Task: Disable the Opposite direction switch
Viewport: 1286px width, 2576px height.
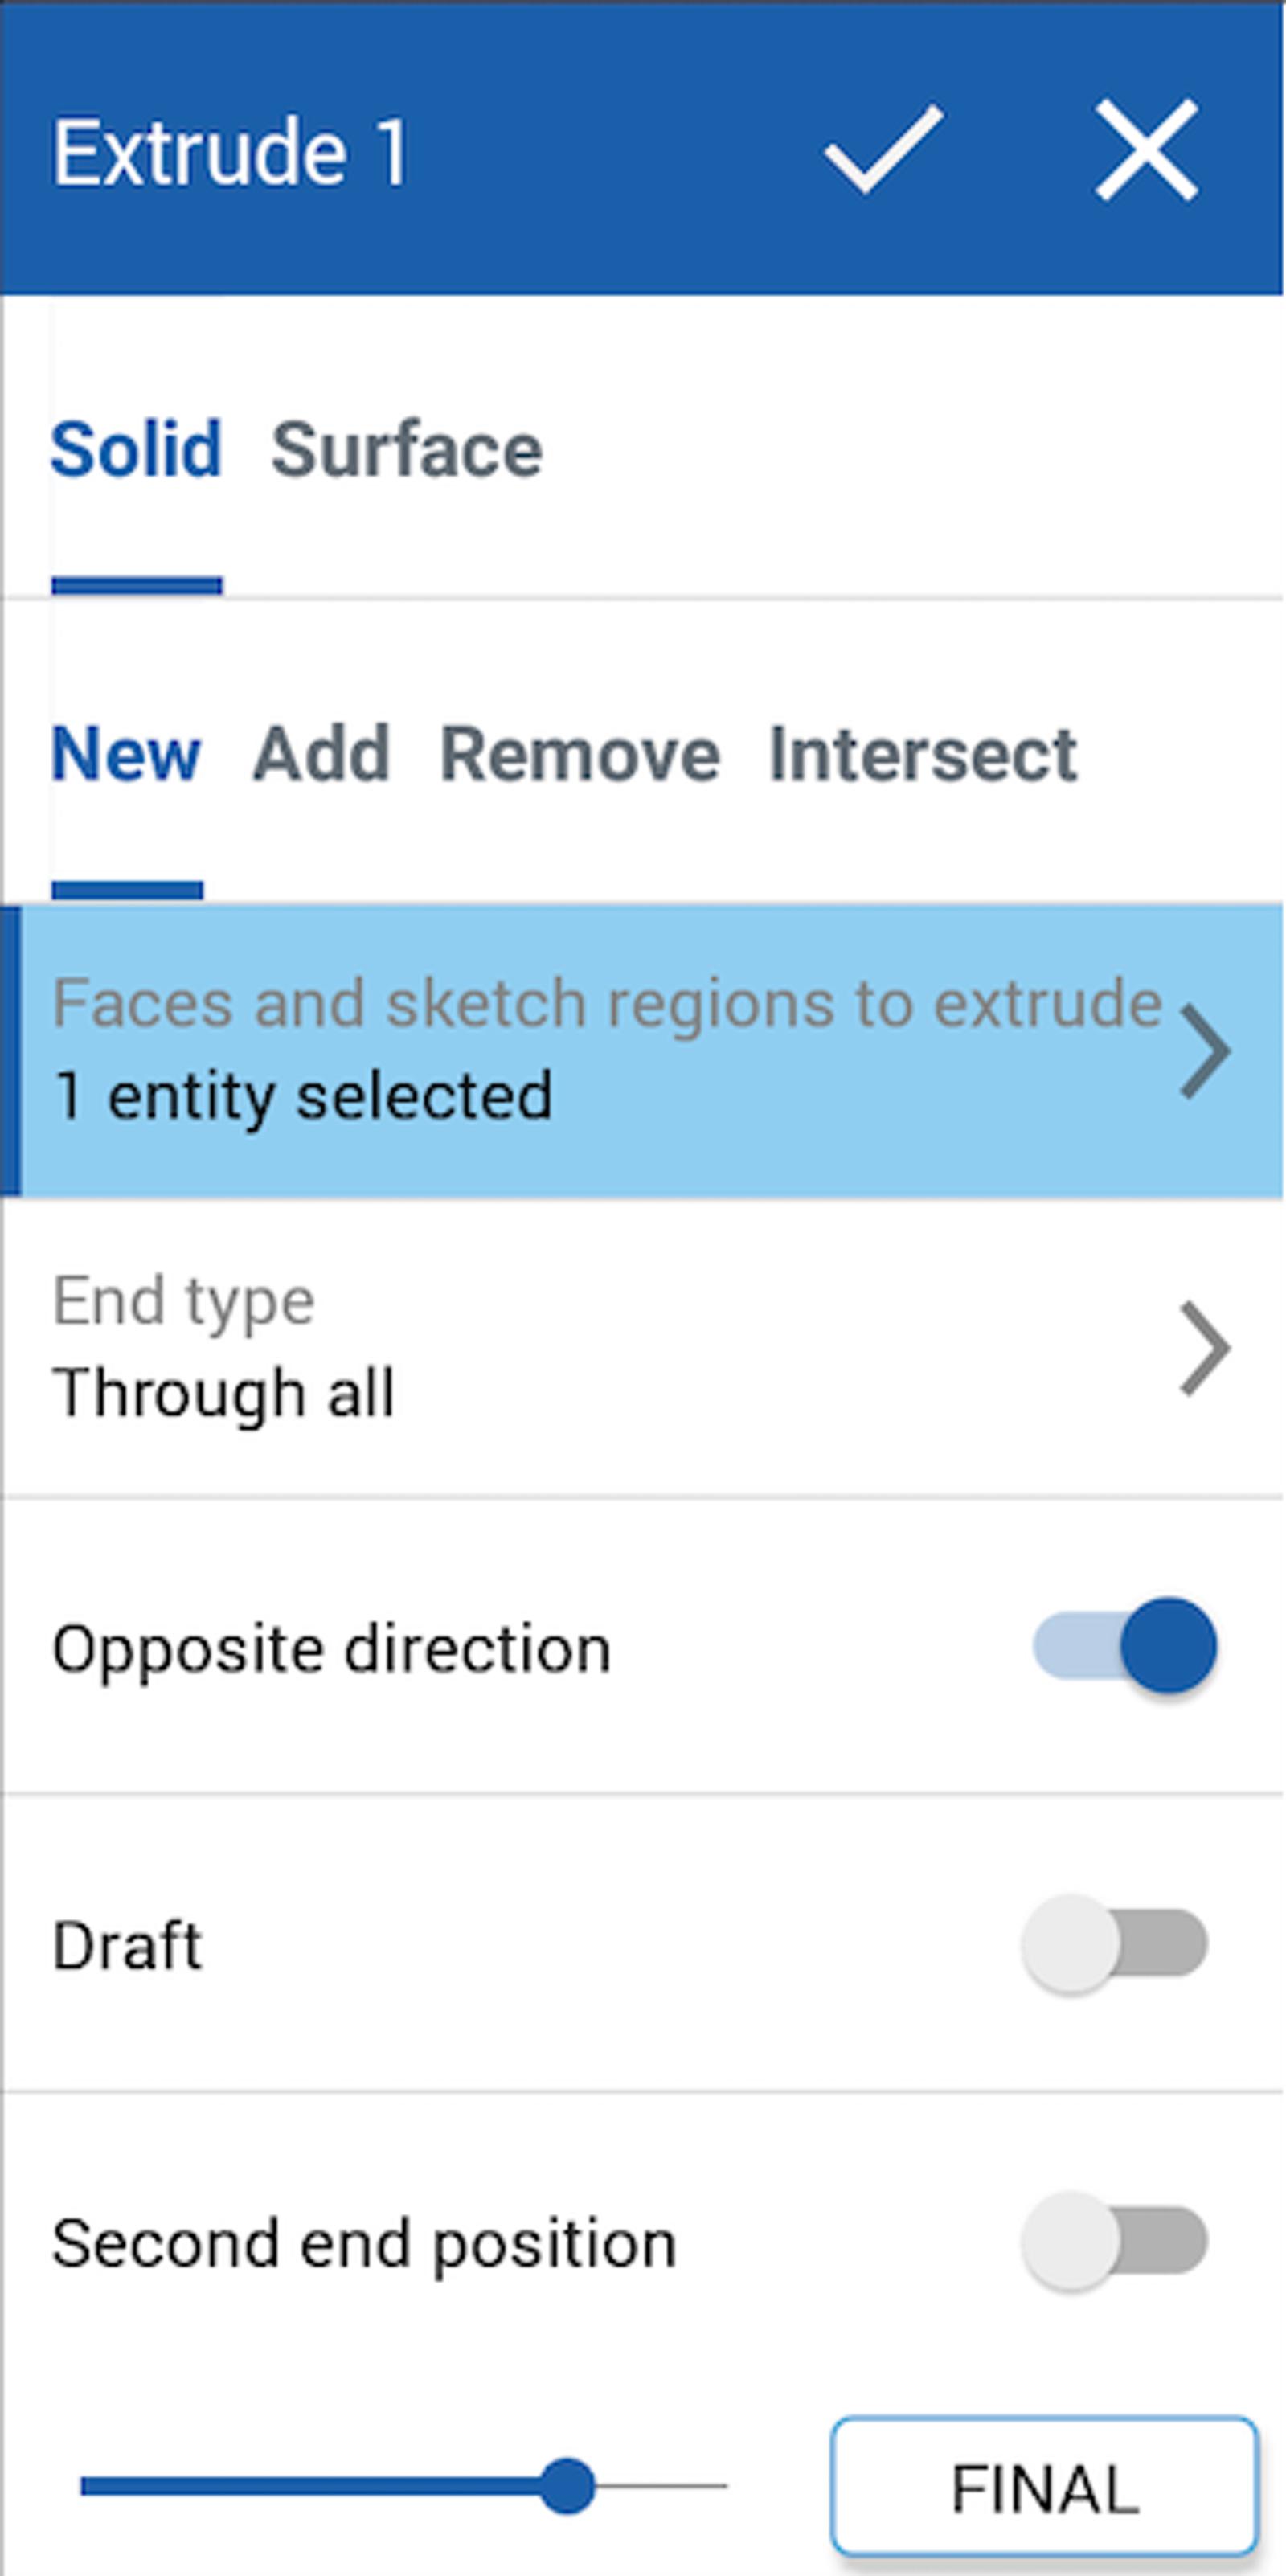Action: point(1124,1645)
